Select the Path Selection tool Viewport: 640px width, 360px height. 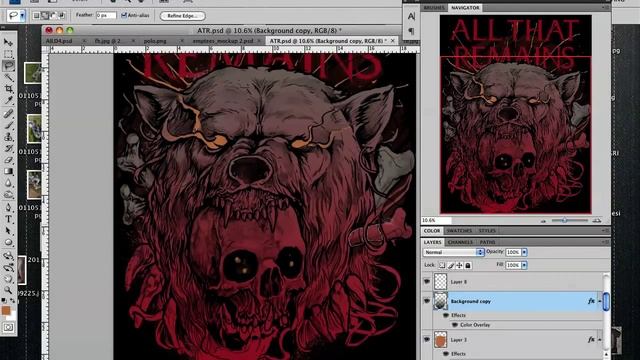point(8,231)
